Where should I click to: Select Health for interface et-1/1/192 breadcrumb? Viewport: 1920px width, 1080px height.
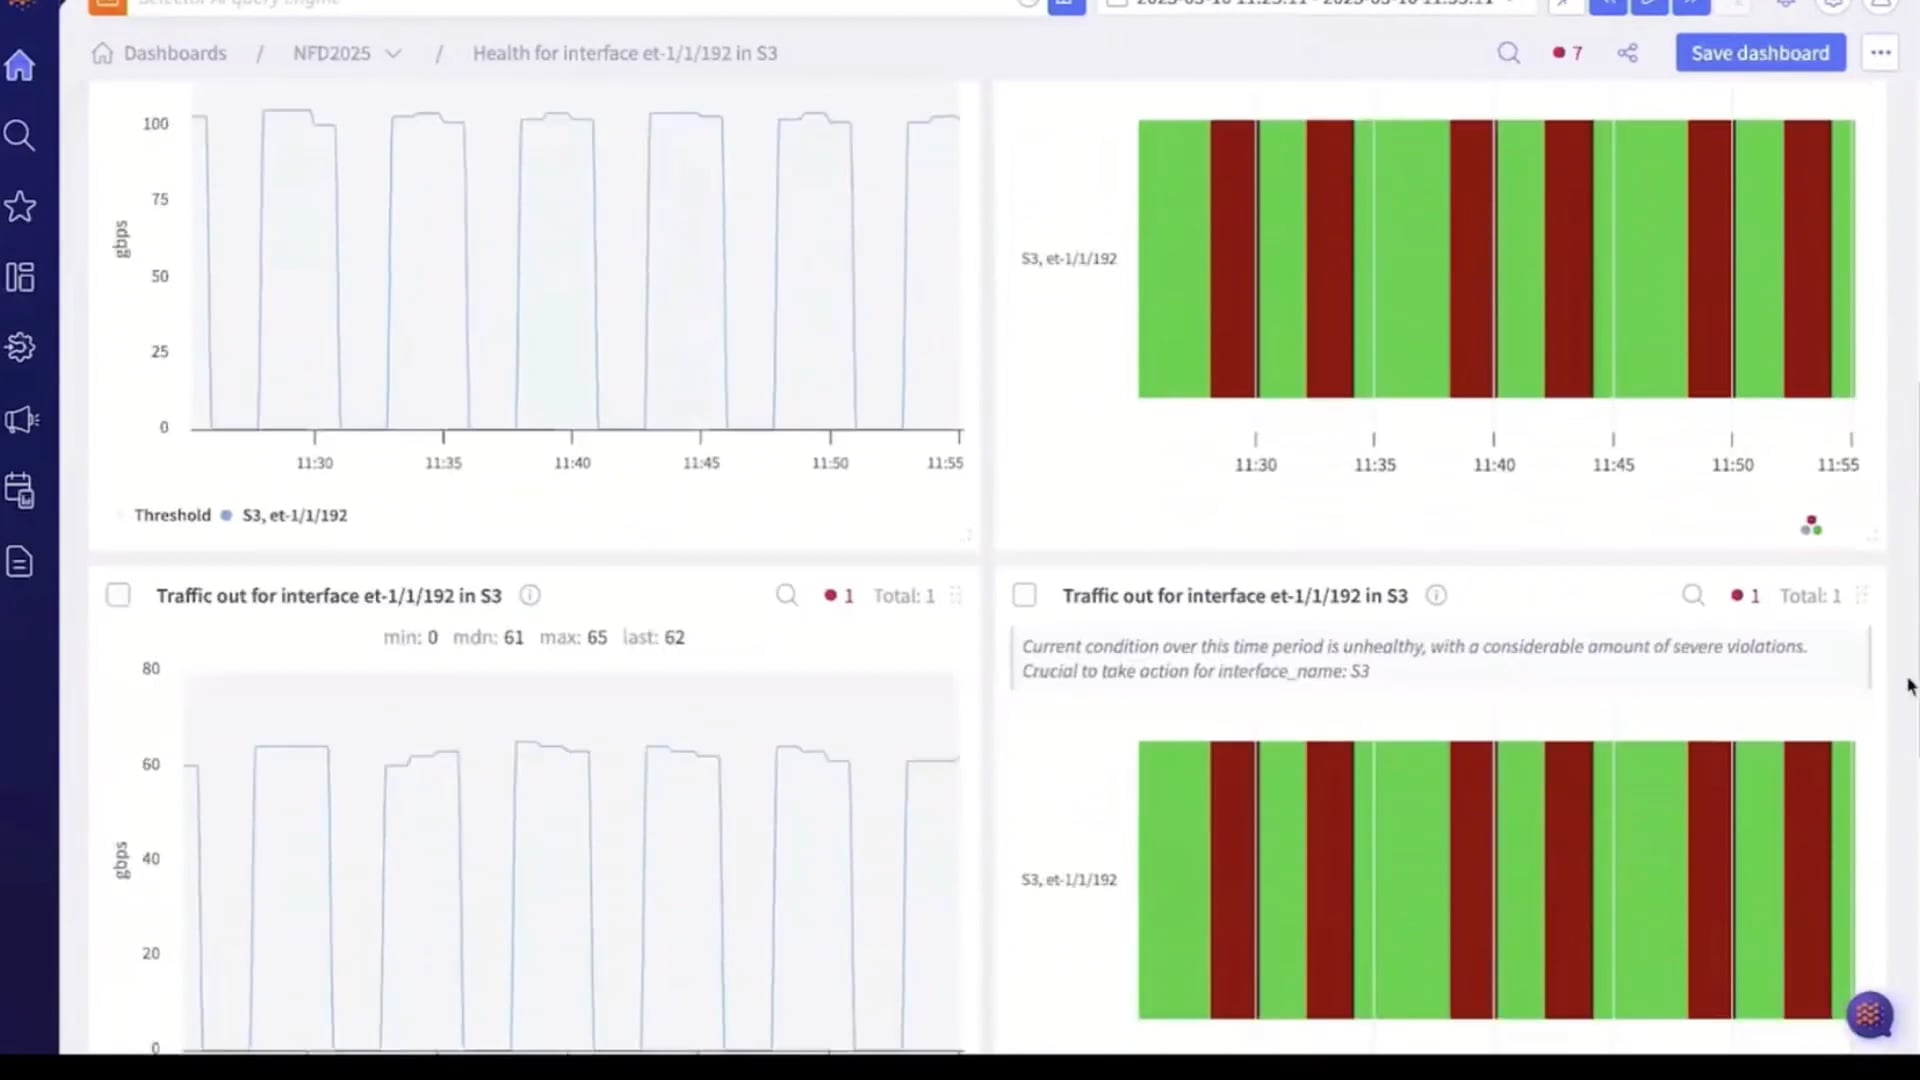625,53
